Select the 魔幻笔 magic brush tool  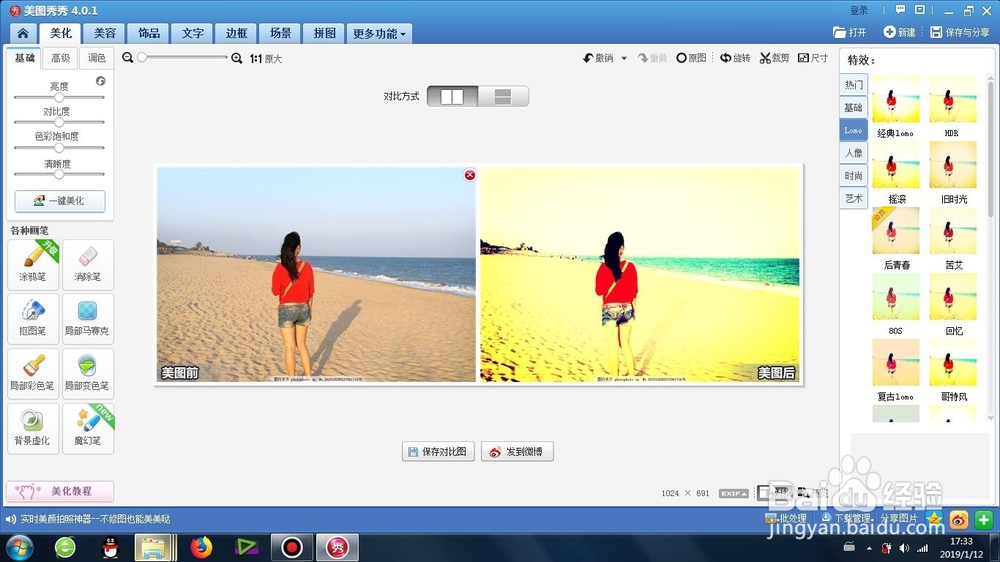(x=88, y=428)
